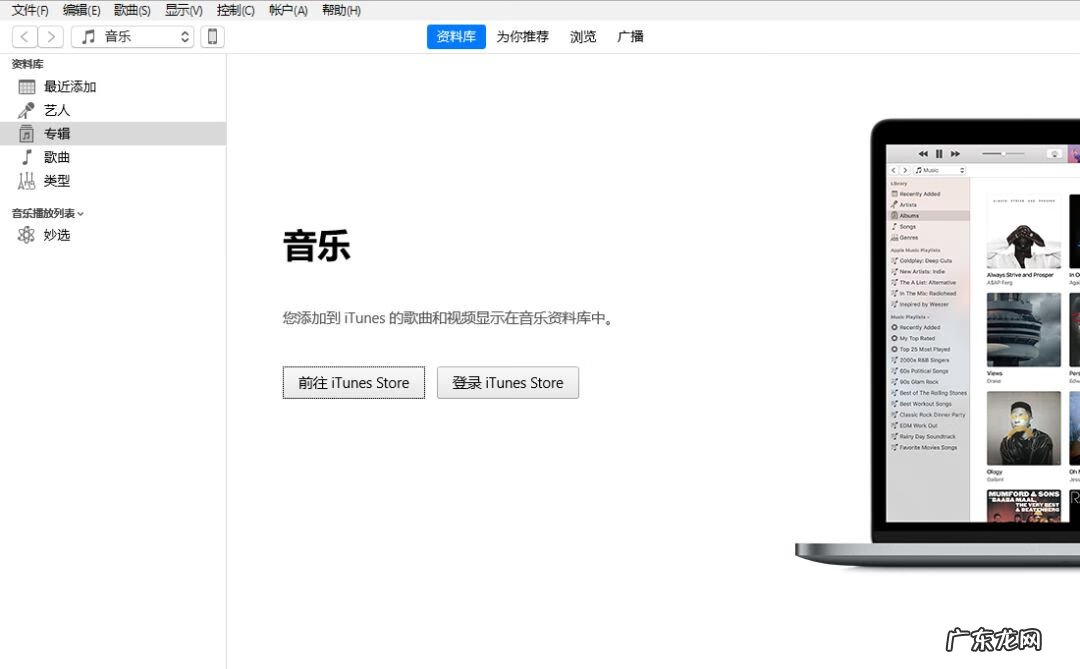The width and height of the screenshot is (1080, 669).
Task: Select 专辑 in the sidebar
Action: tap(113, 134)
